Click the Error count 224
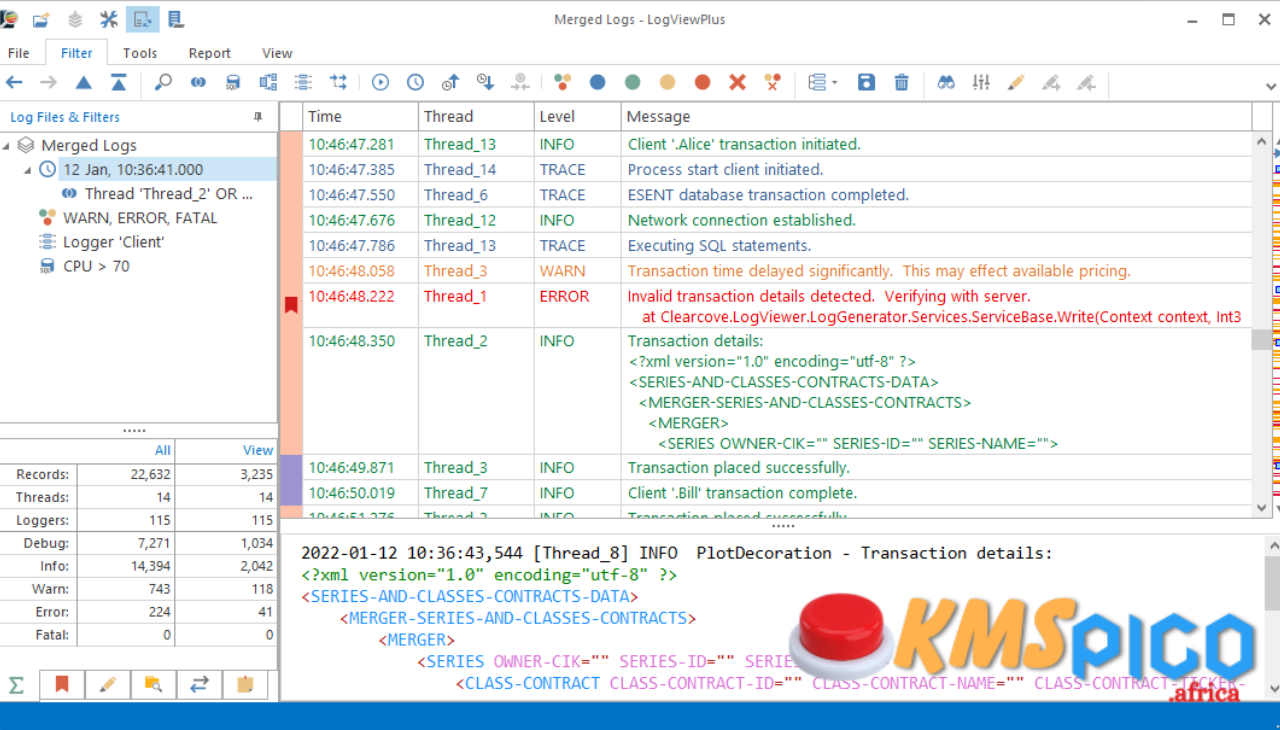Image resolution: width=1280 pixels, height=730 pixels. tap(158, 612)
